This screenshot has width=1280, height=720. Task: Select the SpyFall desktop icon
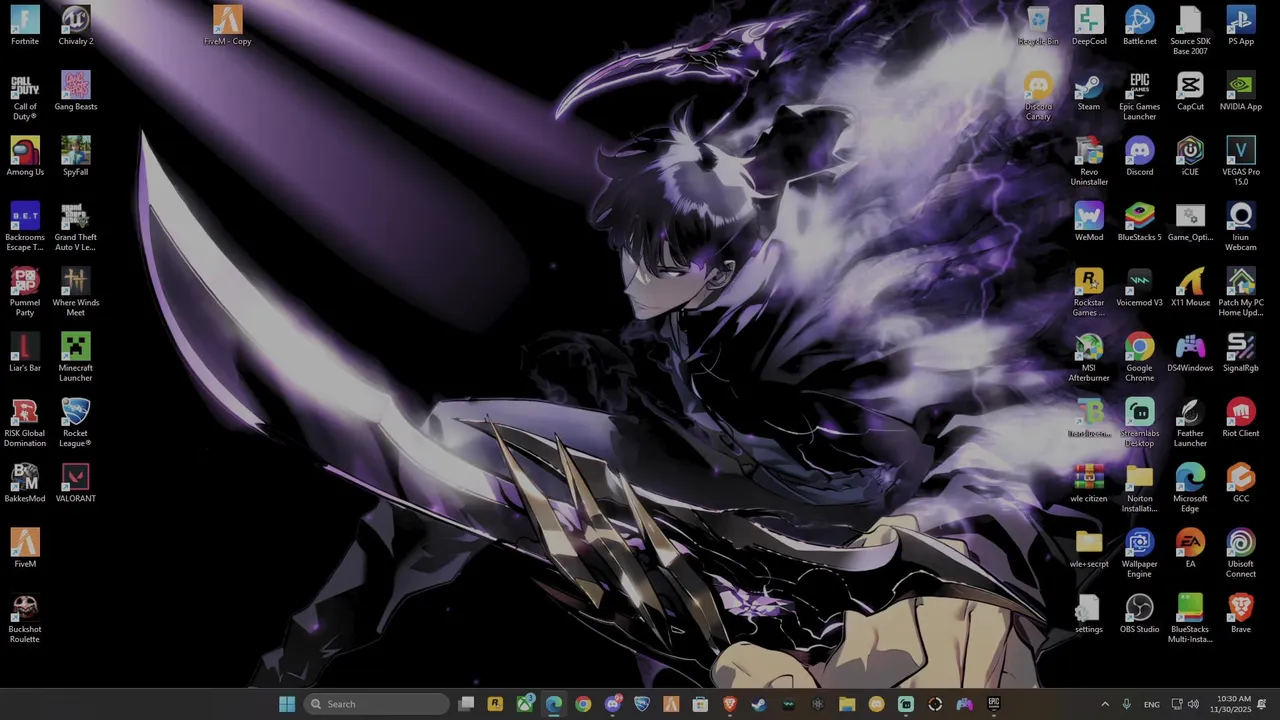tap(76, 156)
